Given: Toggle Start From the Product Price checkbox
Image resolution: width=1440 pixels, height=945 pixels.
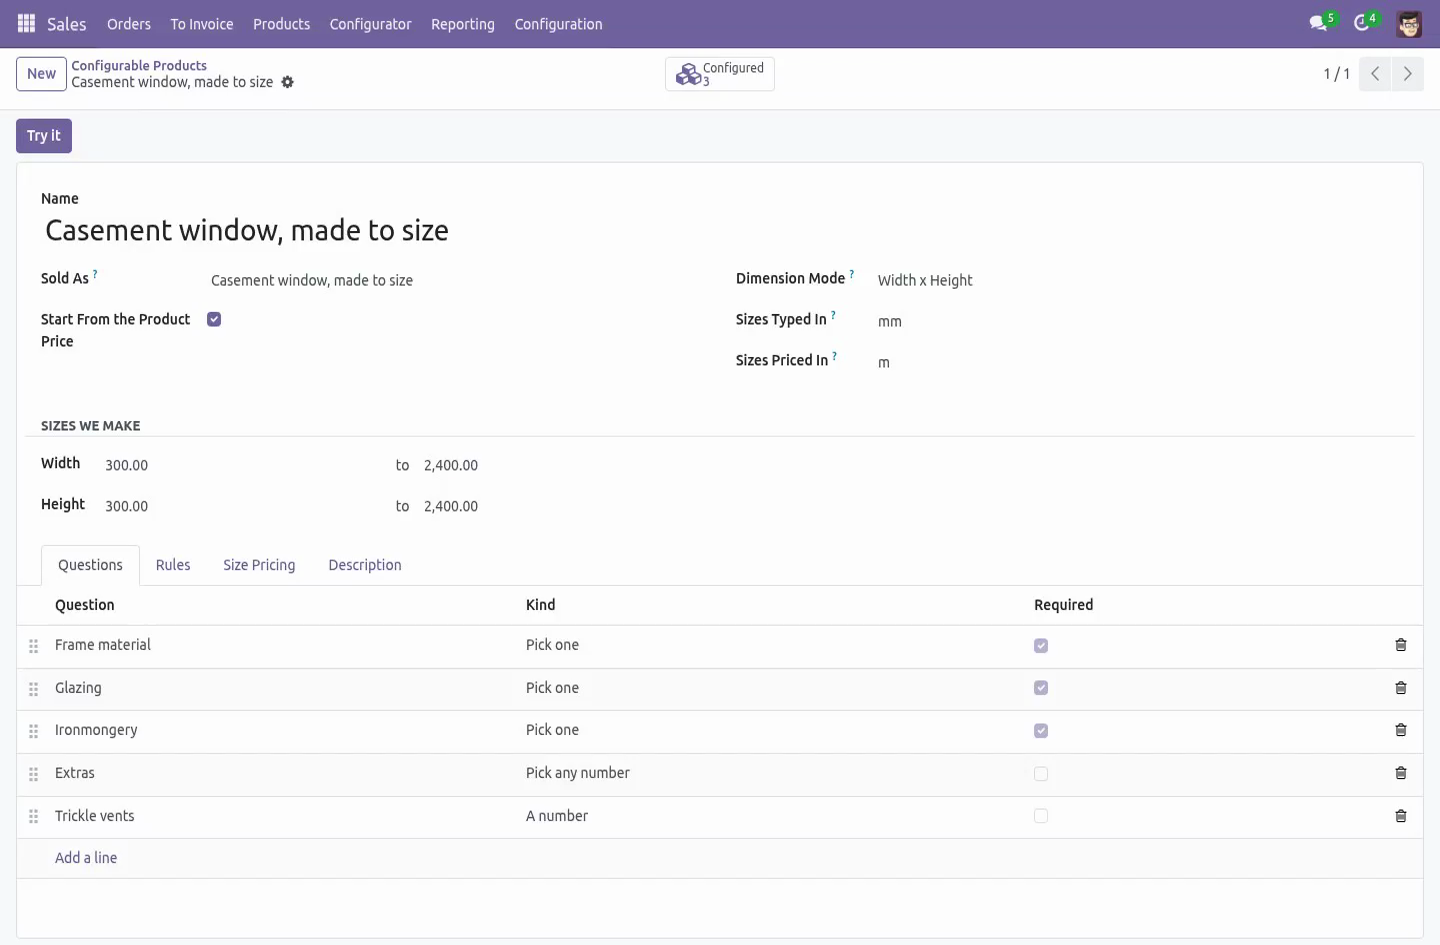Looking at the screenshot, I should click(x=214, y=319).
